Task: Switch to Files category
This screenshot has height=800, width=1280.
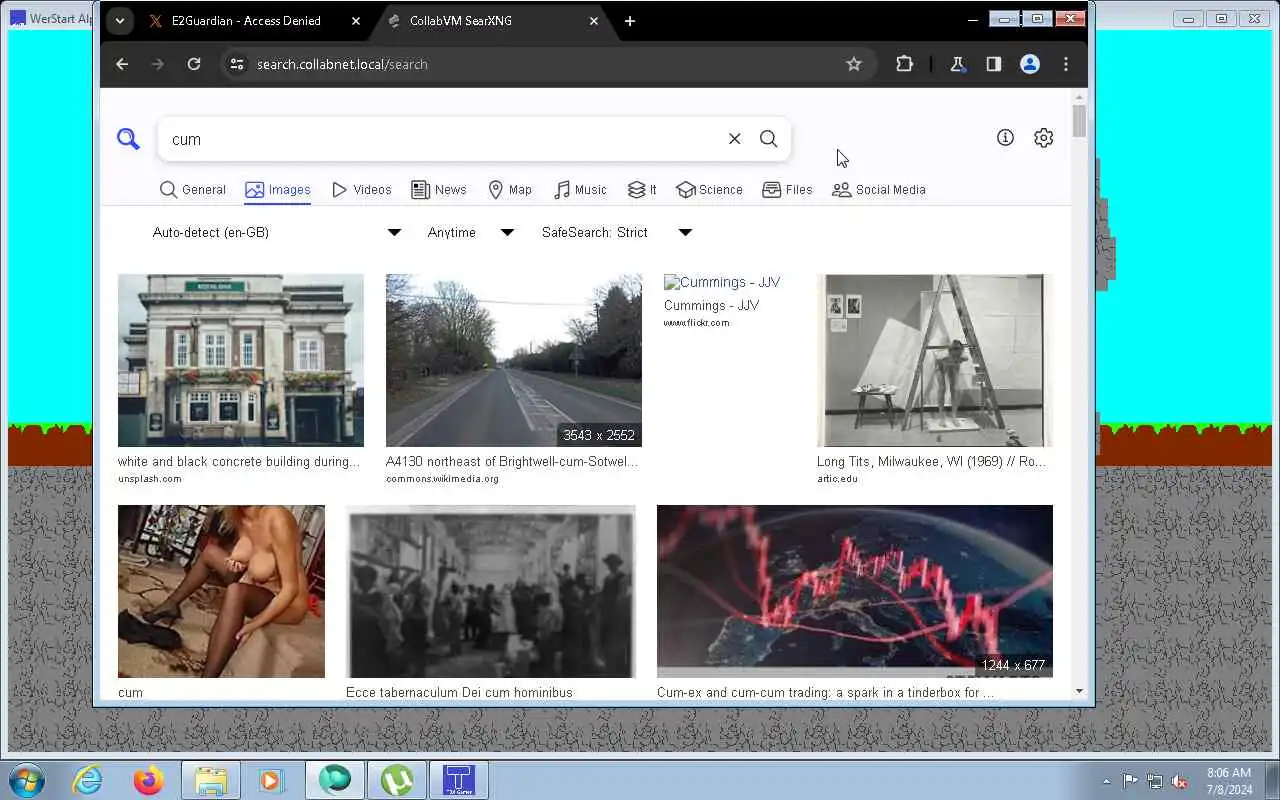Action: click(x=787, y=189)
